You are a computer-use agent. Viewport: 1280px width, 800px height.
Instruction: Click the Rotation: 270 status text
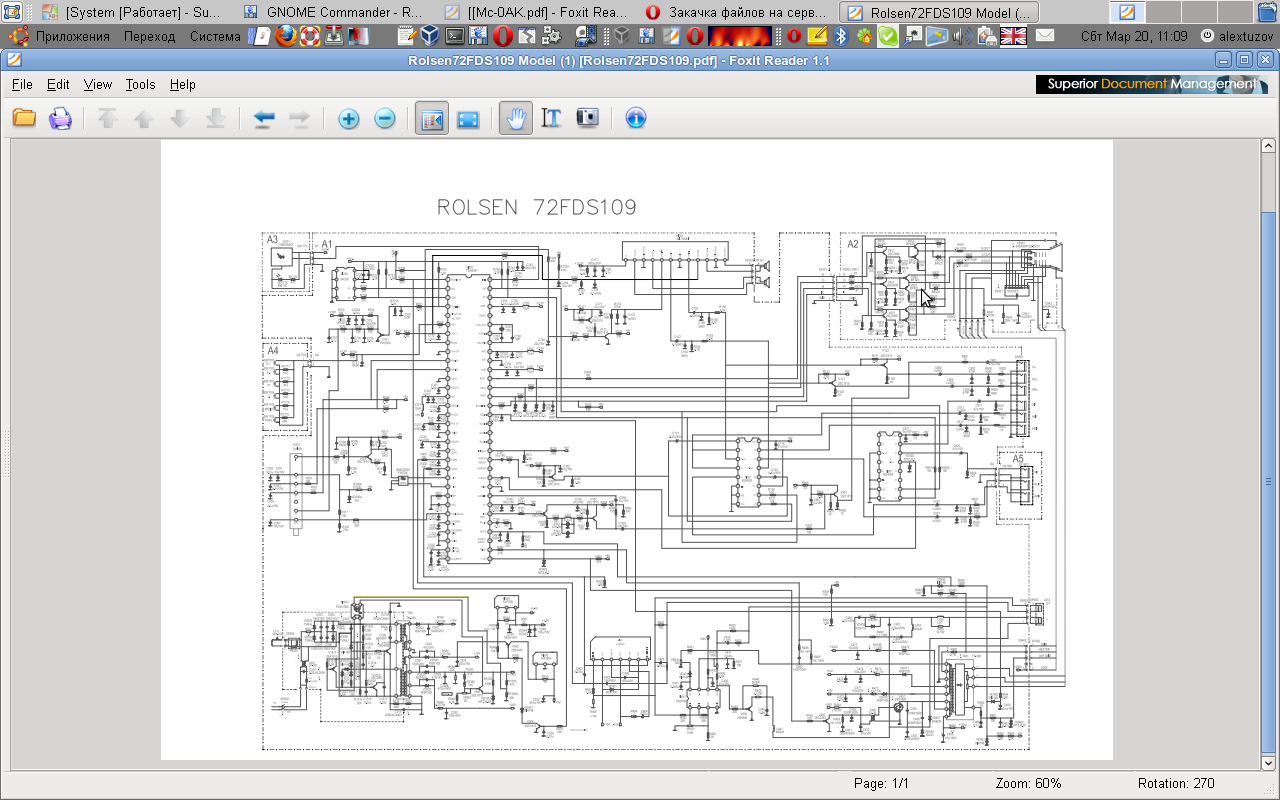pyautogui.click(x=1176, y=783)
